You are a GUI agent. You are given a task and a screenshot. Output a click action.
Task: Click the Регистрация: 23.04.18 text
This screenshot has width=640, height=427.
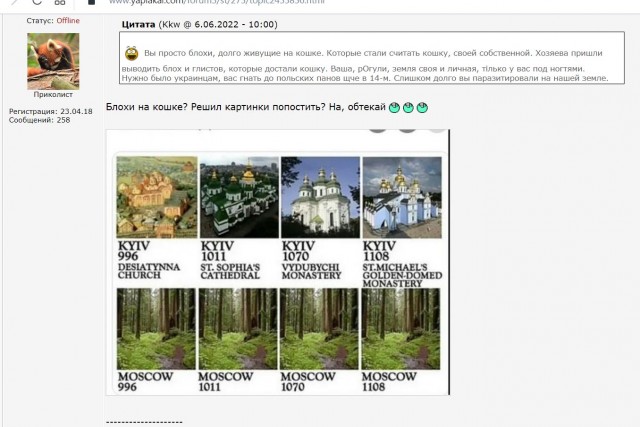[51, 111]
